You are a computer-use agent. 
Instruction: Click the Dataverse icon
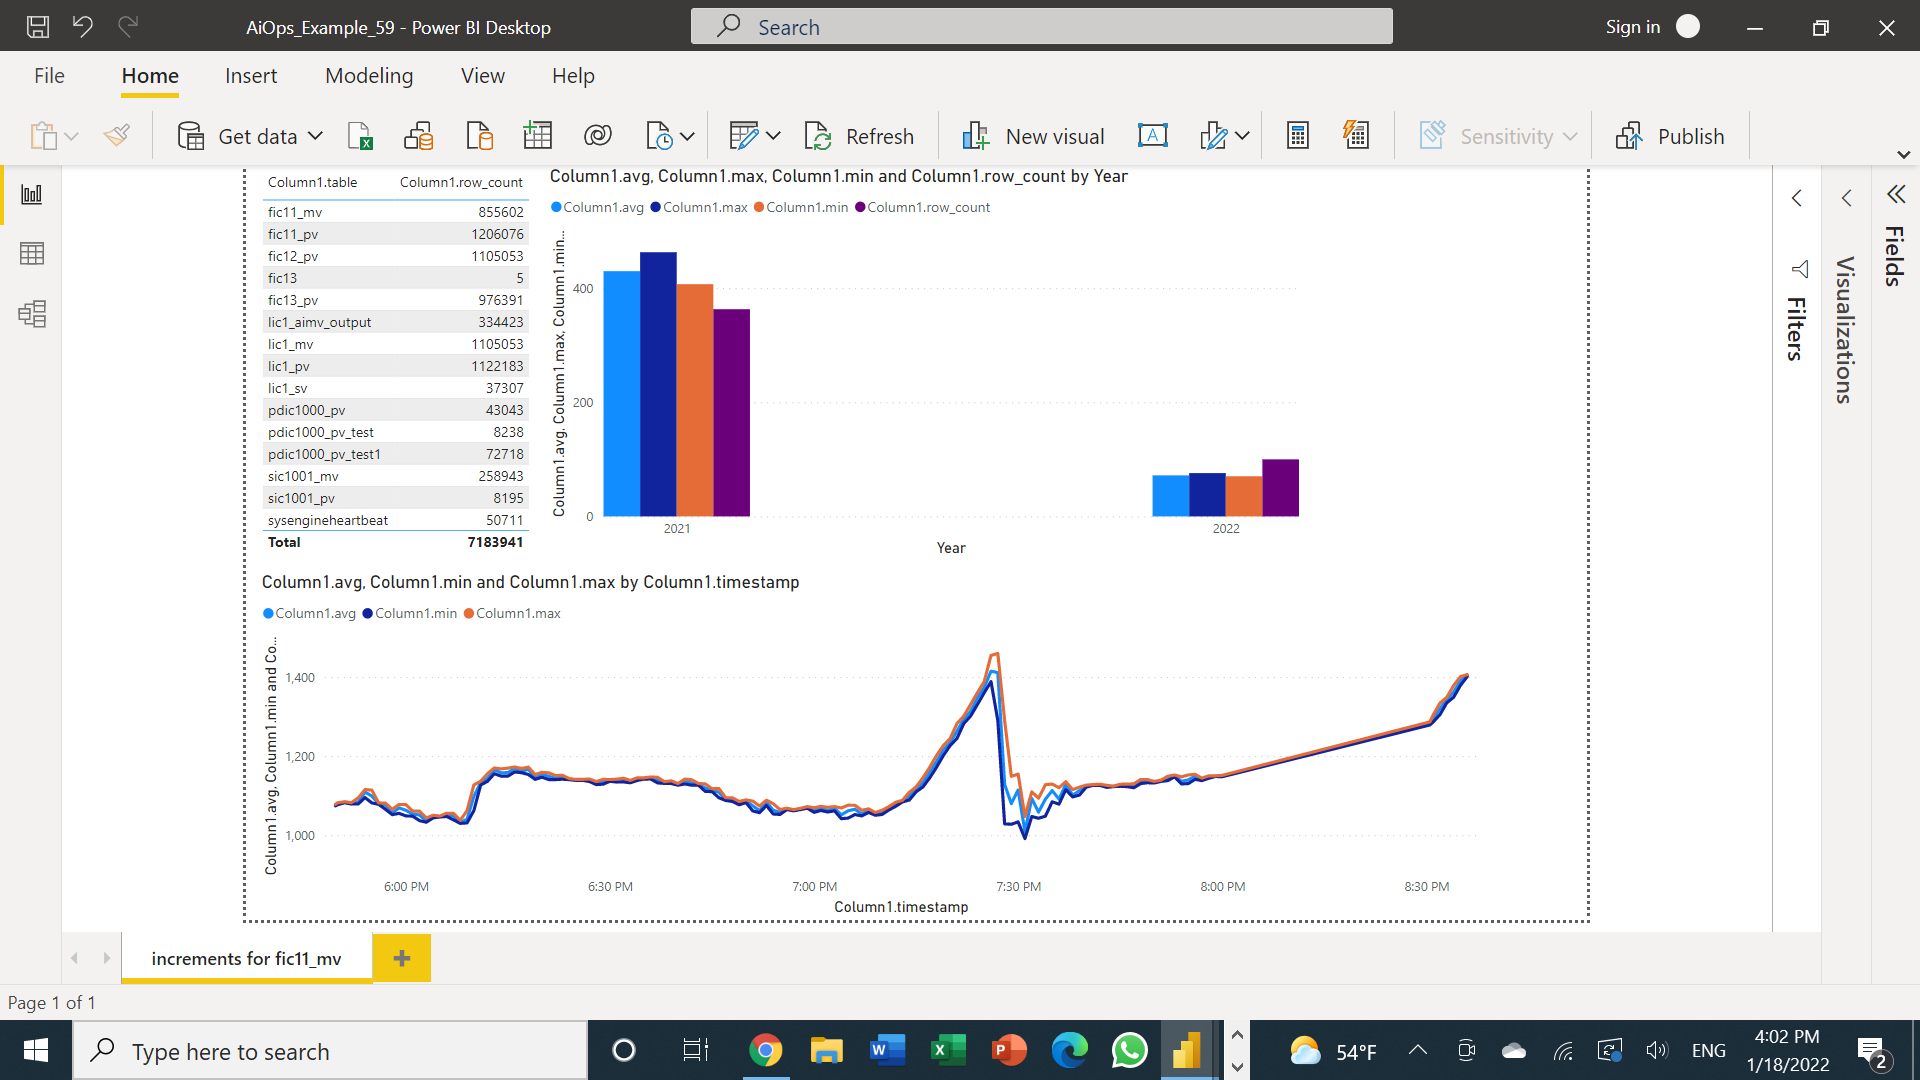click(x=598, y=136)
